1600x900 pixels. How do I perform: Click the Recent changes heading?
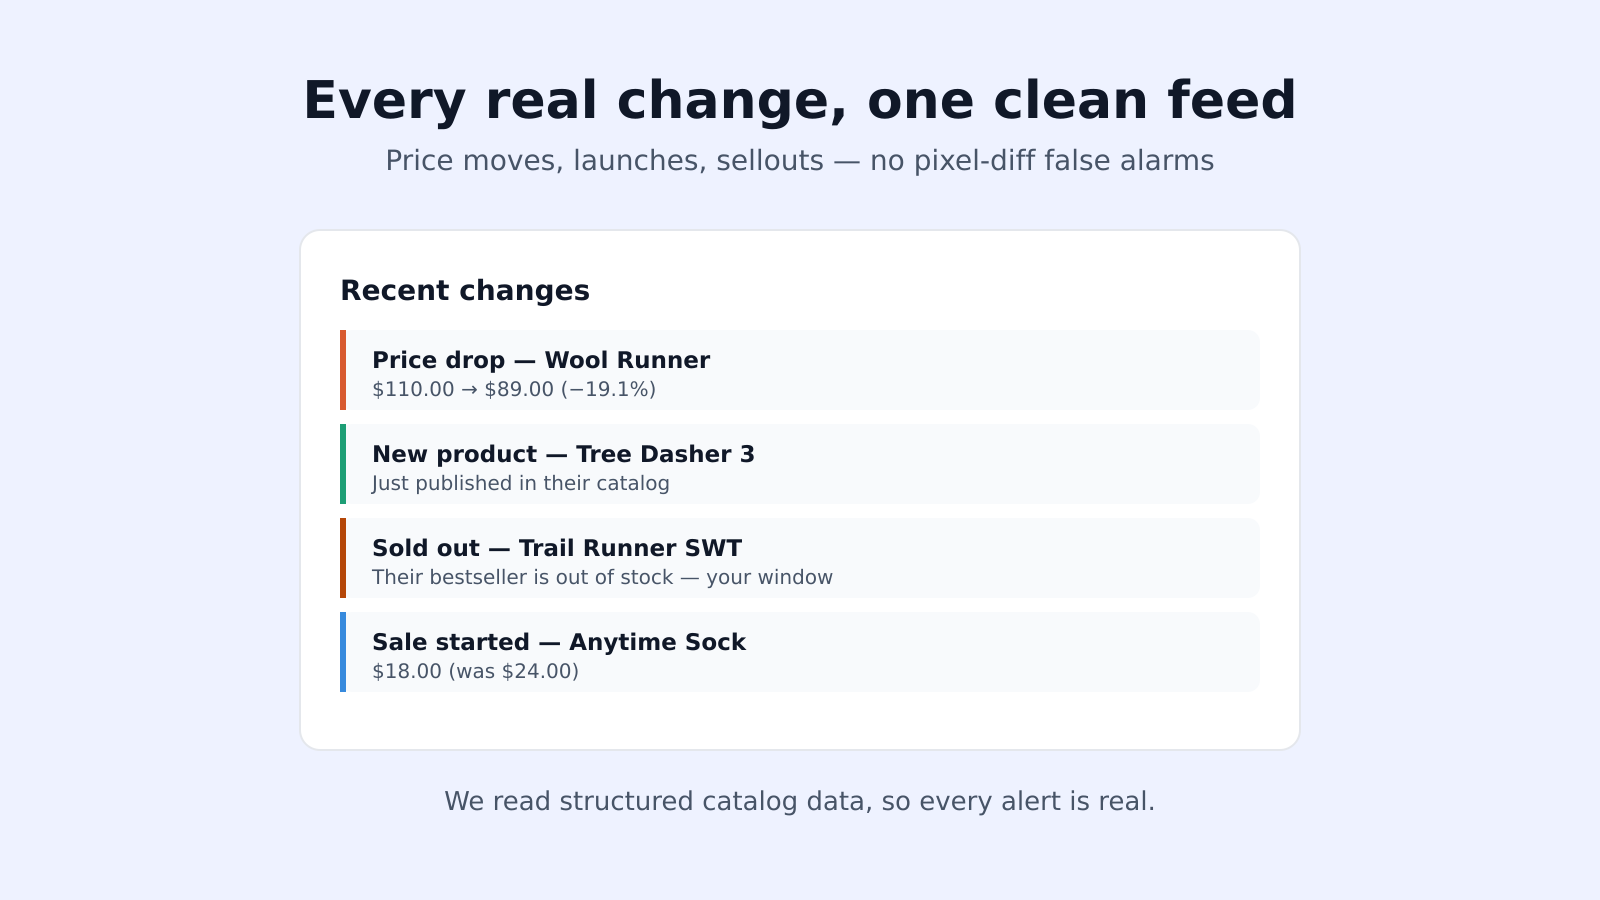465,291
